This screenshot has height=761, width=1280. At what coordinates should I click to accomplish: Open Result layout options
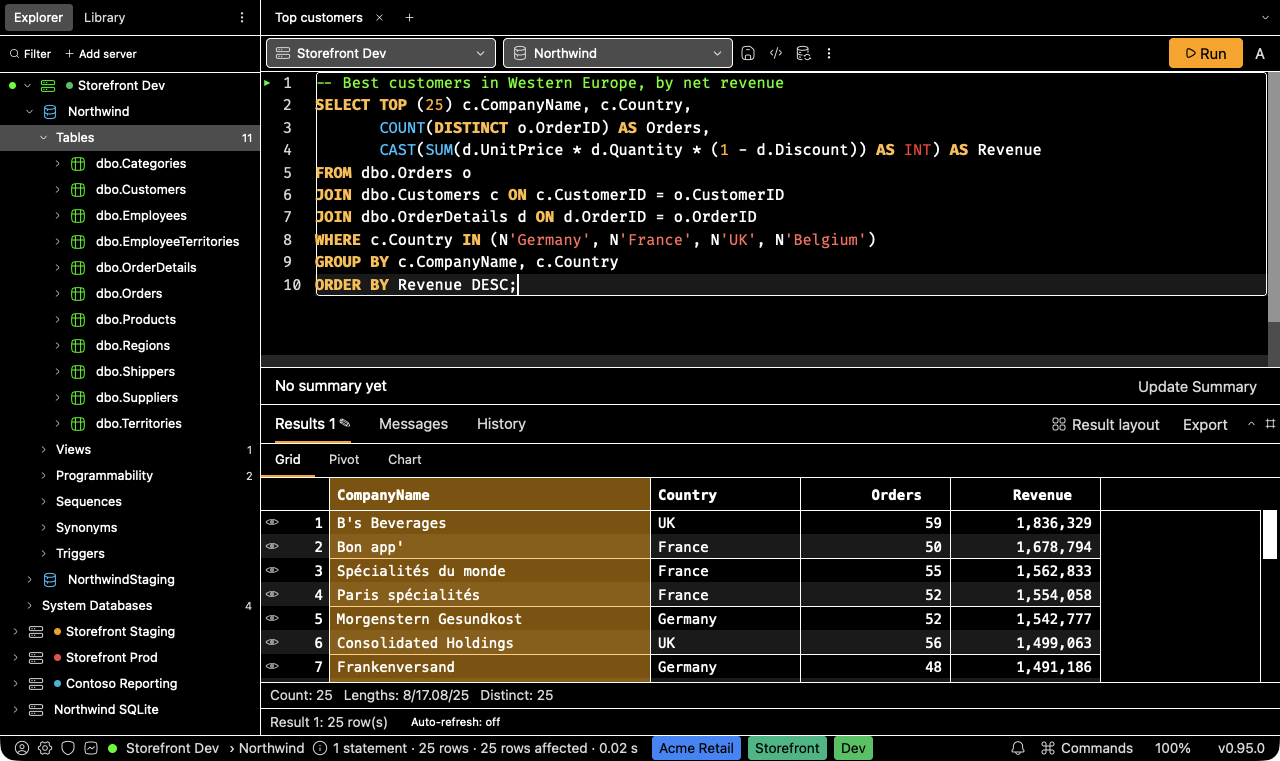pos(1106,425)
